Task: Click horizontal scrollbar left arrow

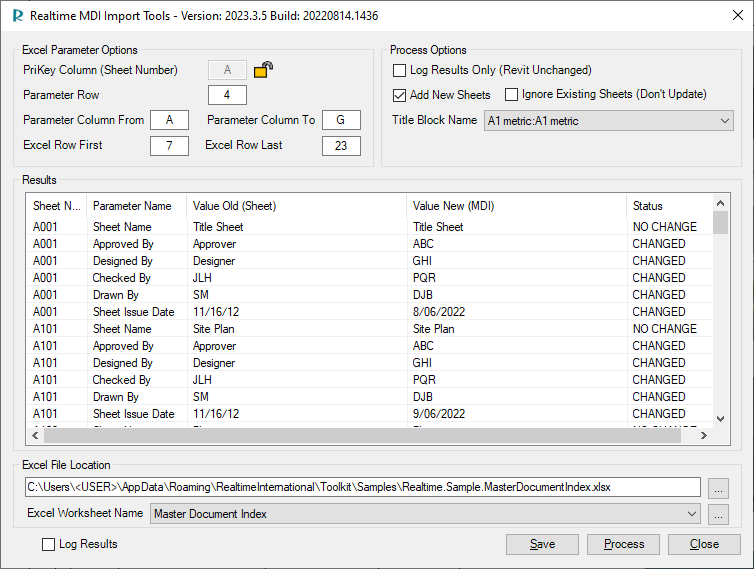Action: coord(35,436)
